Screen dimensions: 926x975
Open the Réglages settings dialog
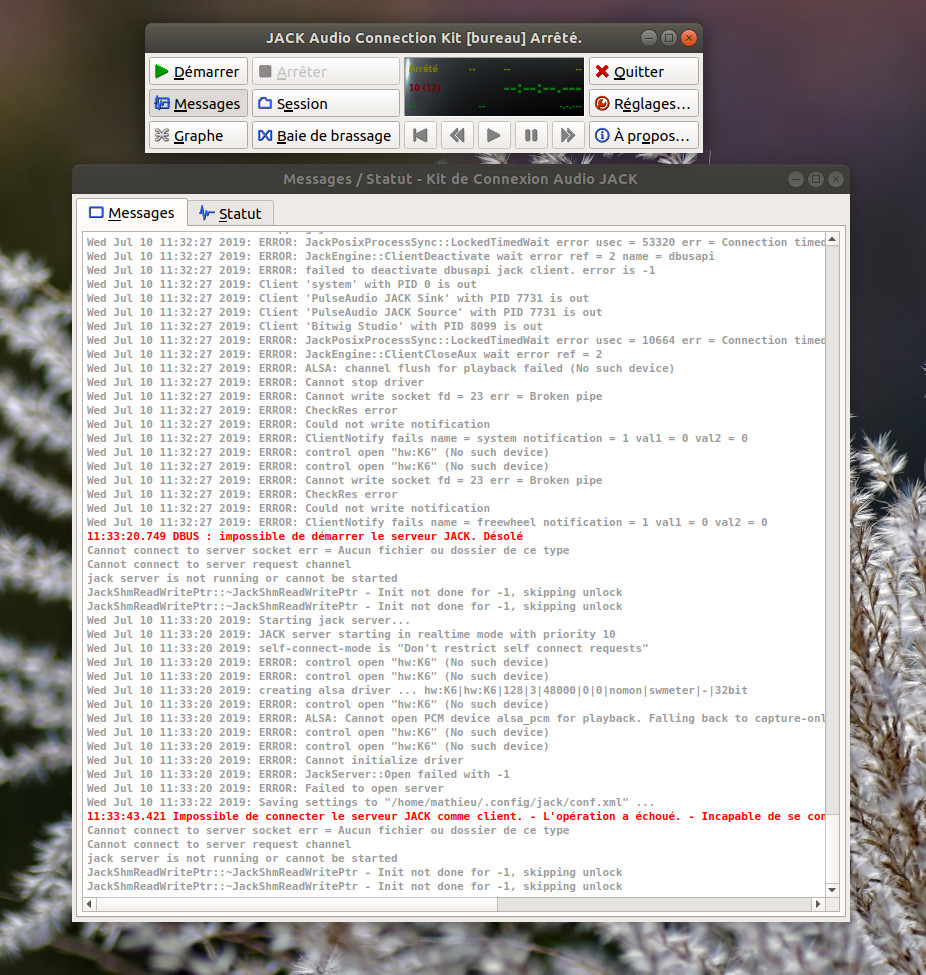click(643, 103)
